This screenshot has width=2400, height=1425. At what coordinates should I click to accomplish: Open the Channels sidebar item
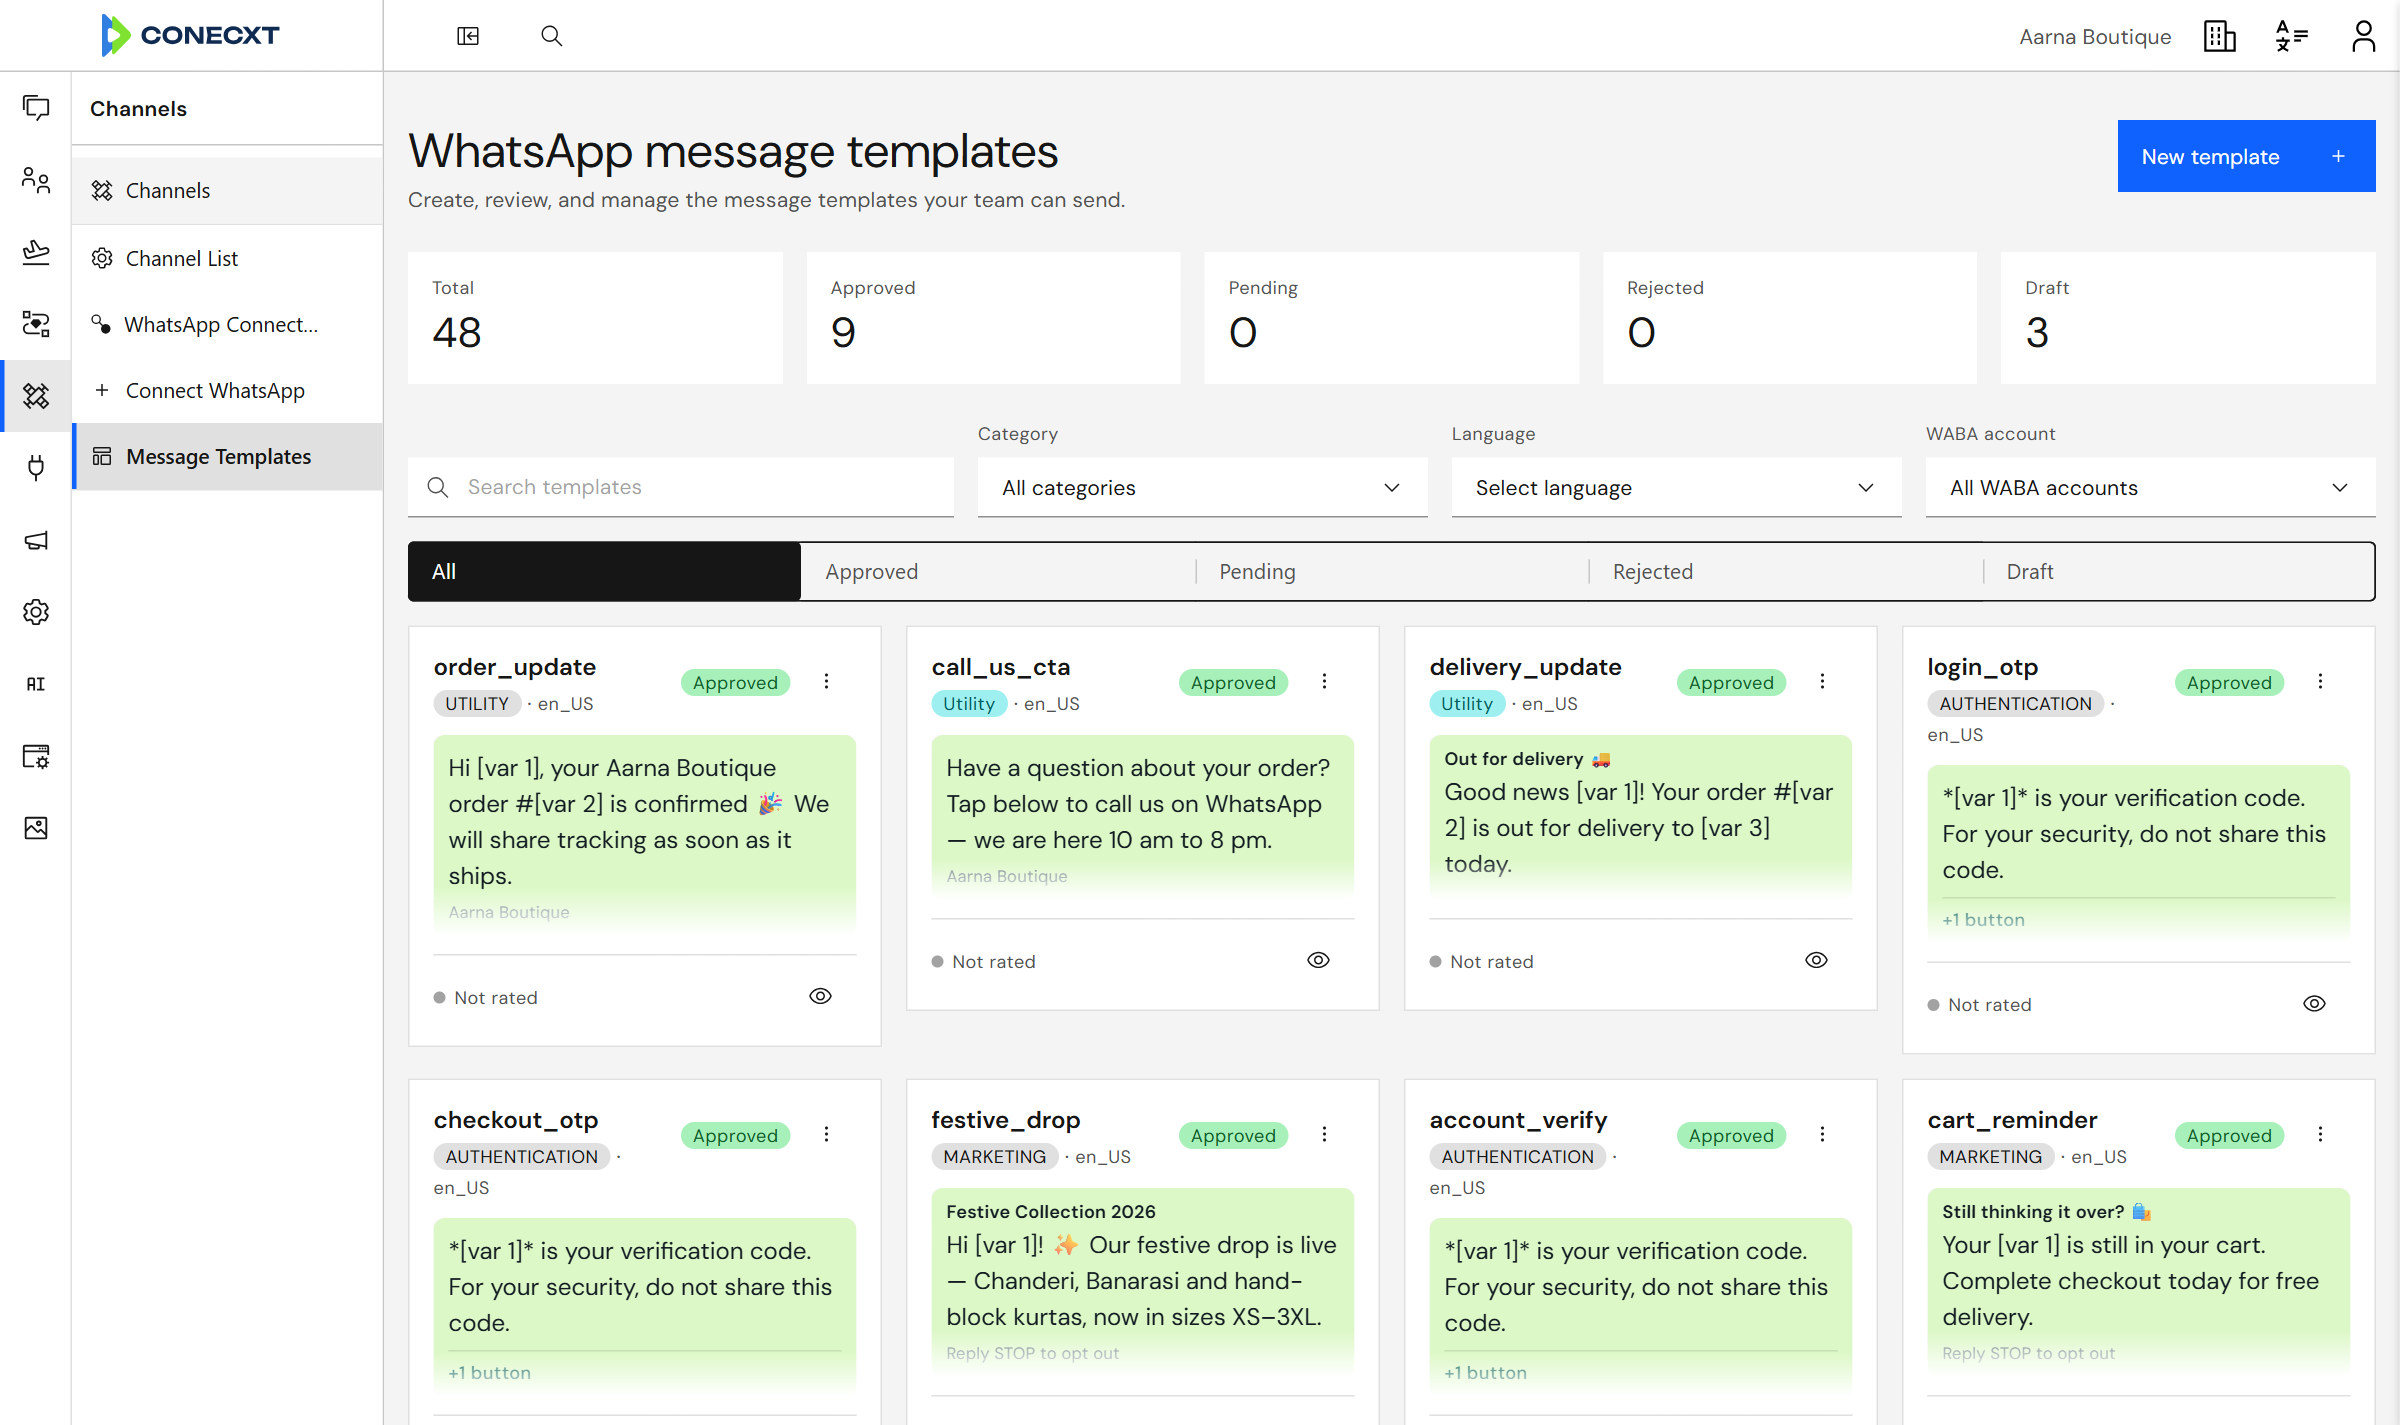tap(227, 190)
